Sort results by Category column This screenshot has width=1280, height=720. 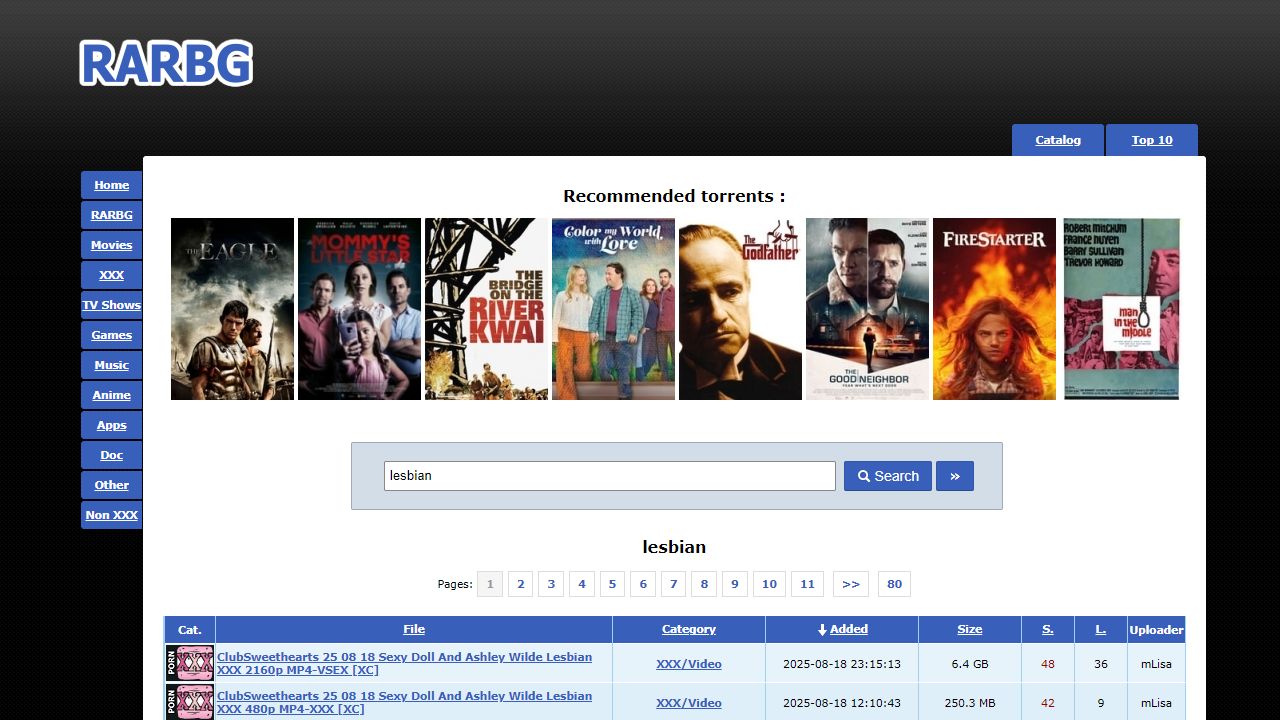(x=689, y=629)
